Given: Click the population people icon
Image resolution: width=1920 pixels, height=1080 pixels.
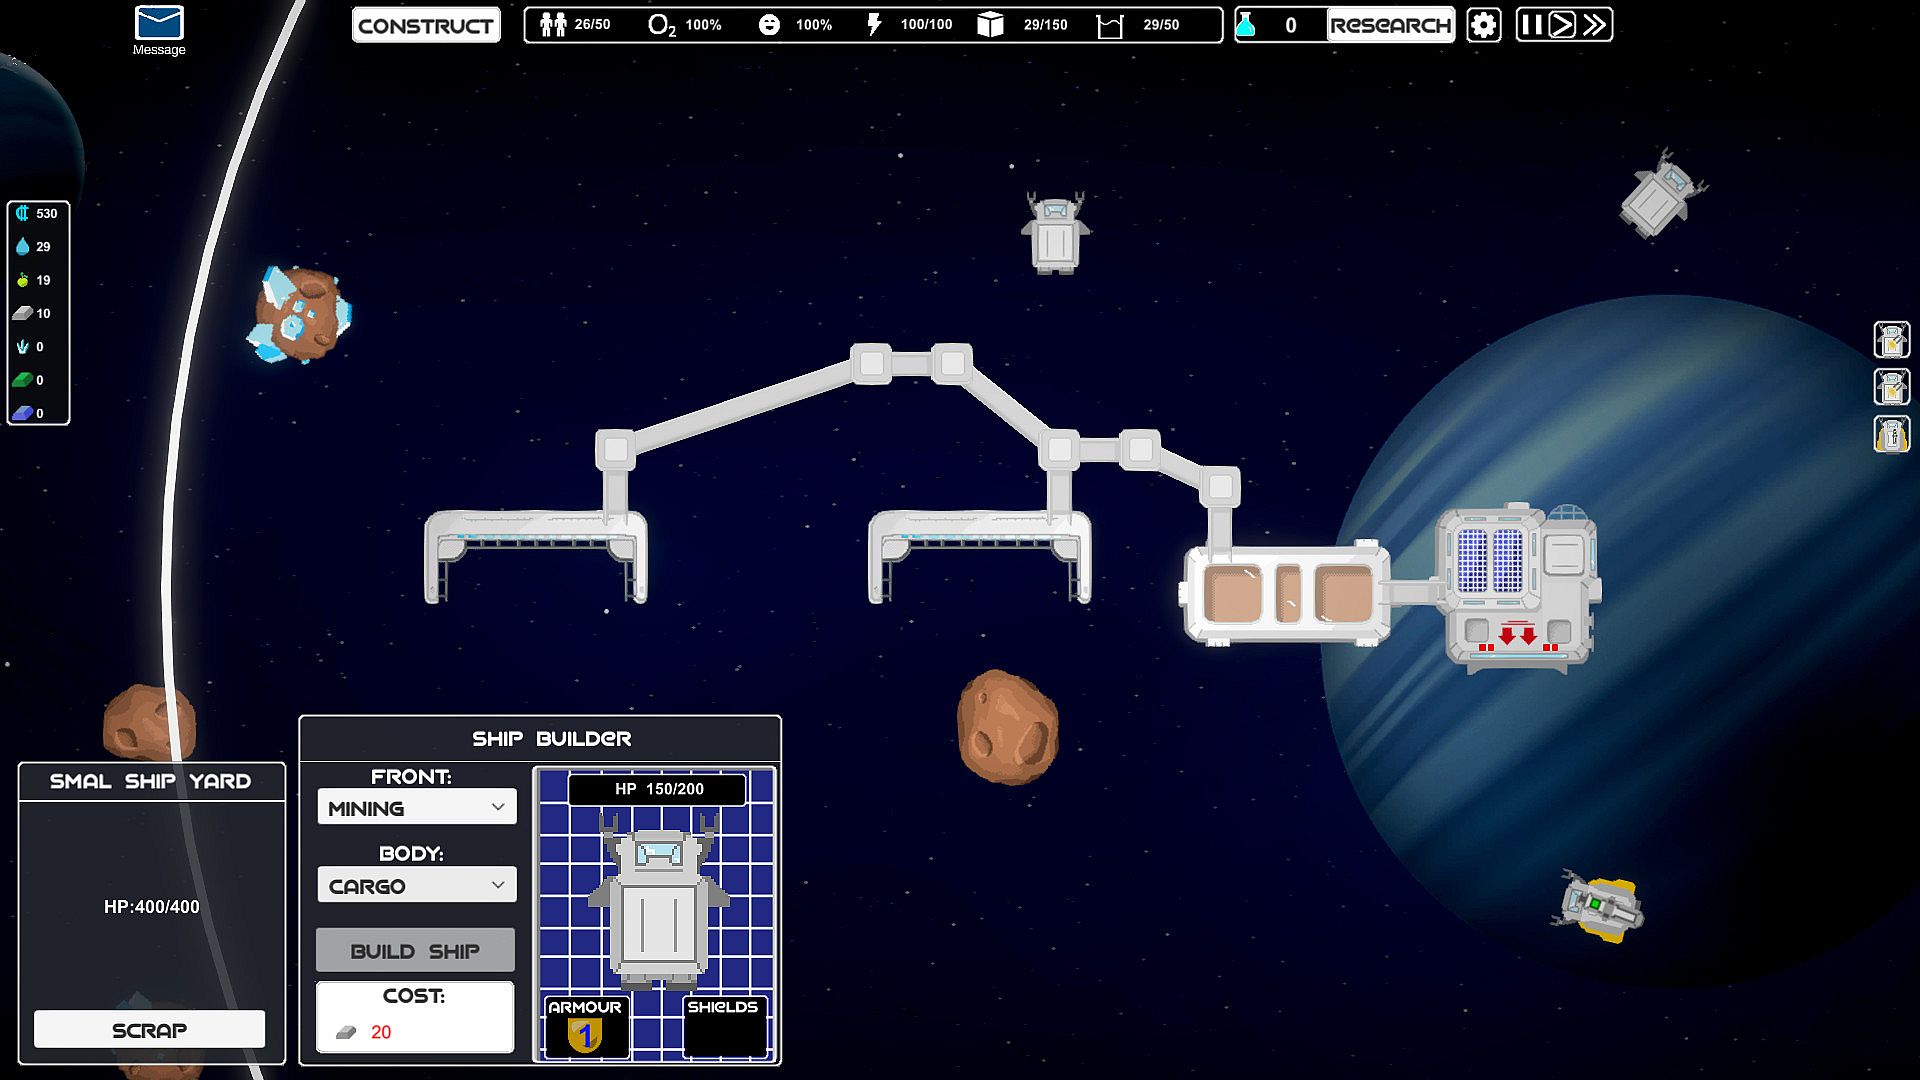Looking at the screenshot, I should [553, 25].
